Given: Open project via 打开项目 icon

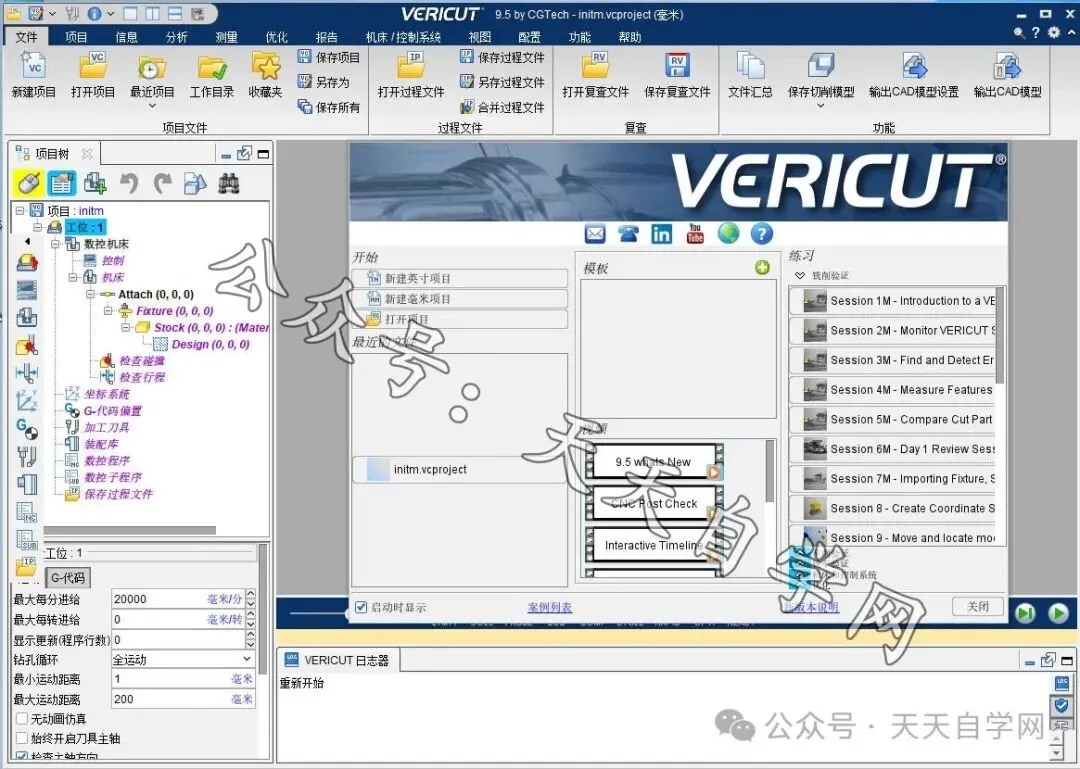Looking at the screenshot, I should (93, 66).
